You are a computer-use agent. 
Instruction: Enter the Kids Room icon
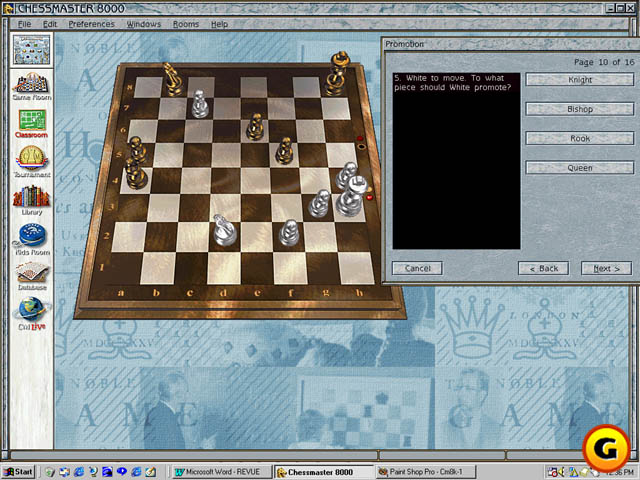point(32,236)
